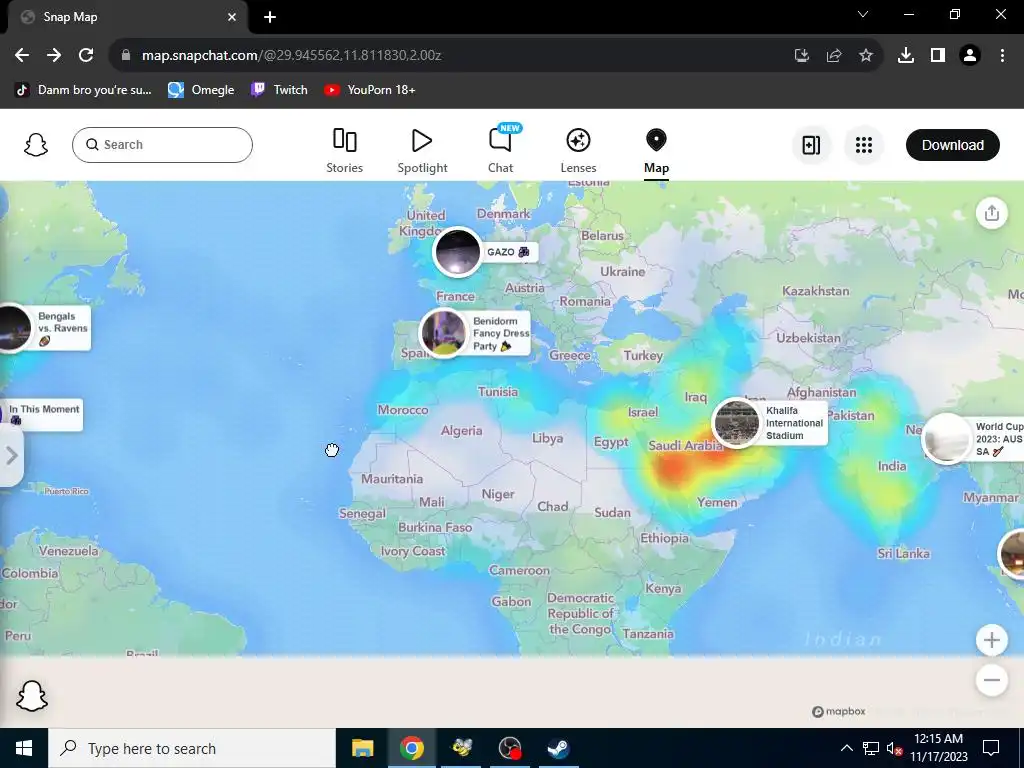This screenshot has height=768, width=1024.
Task: Open File Explorer from taskbar
Action: click(362, 748)
